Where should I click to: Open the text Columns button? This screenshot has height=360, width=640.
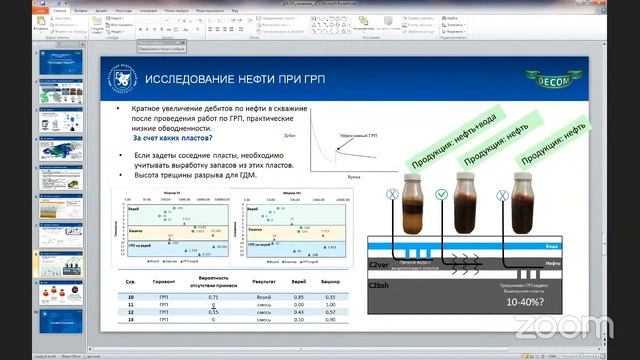(241, 29)
